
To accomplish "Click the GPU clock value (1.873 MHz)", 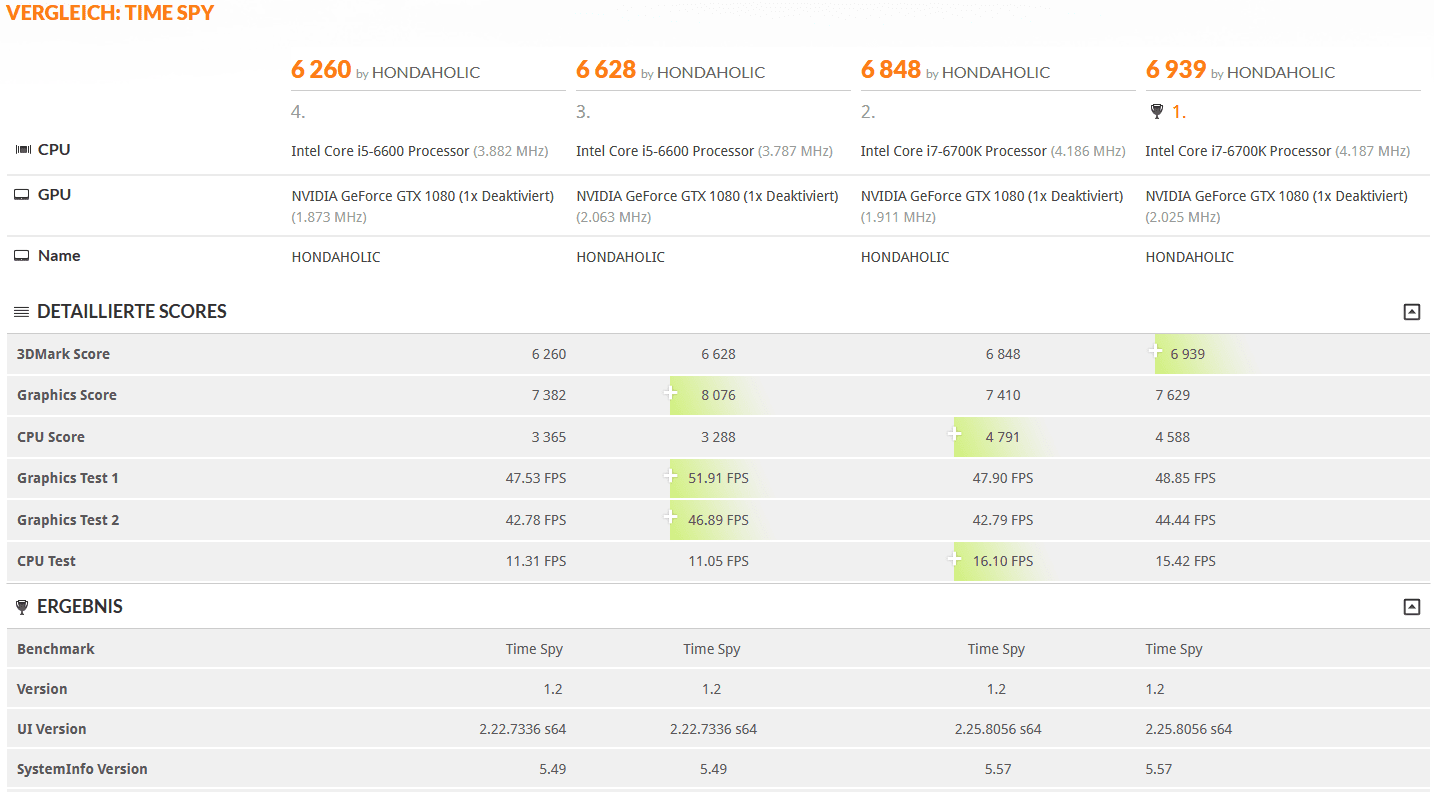I will 329,217.
